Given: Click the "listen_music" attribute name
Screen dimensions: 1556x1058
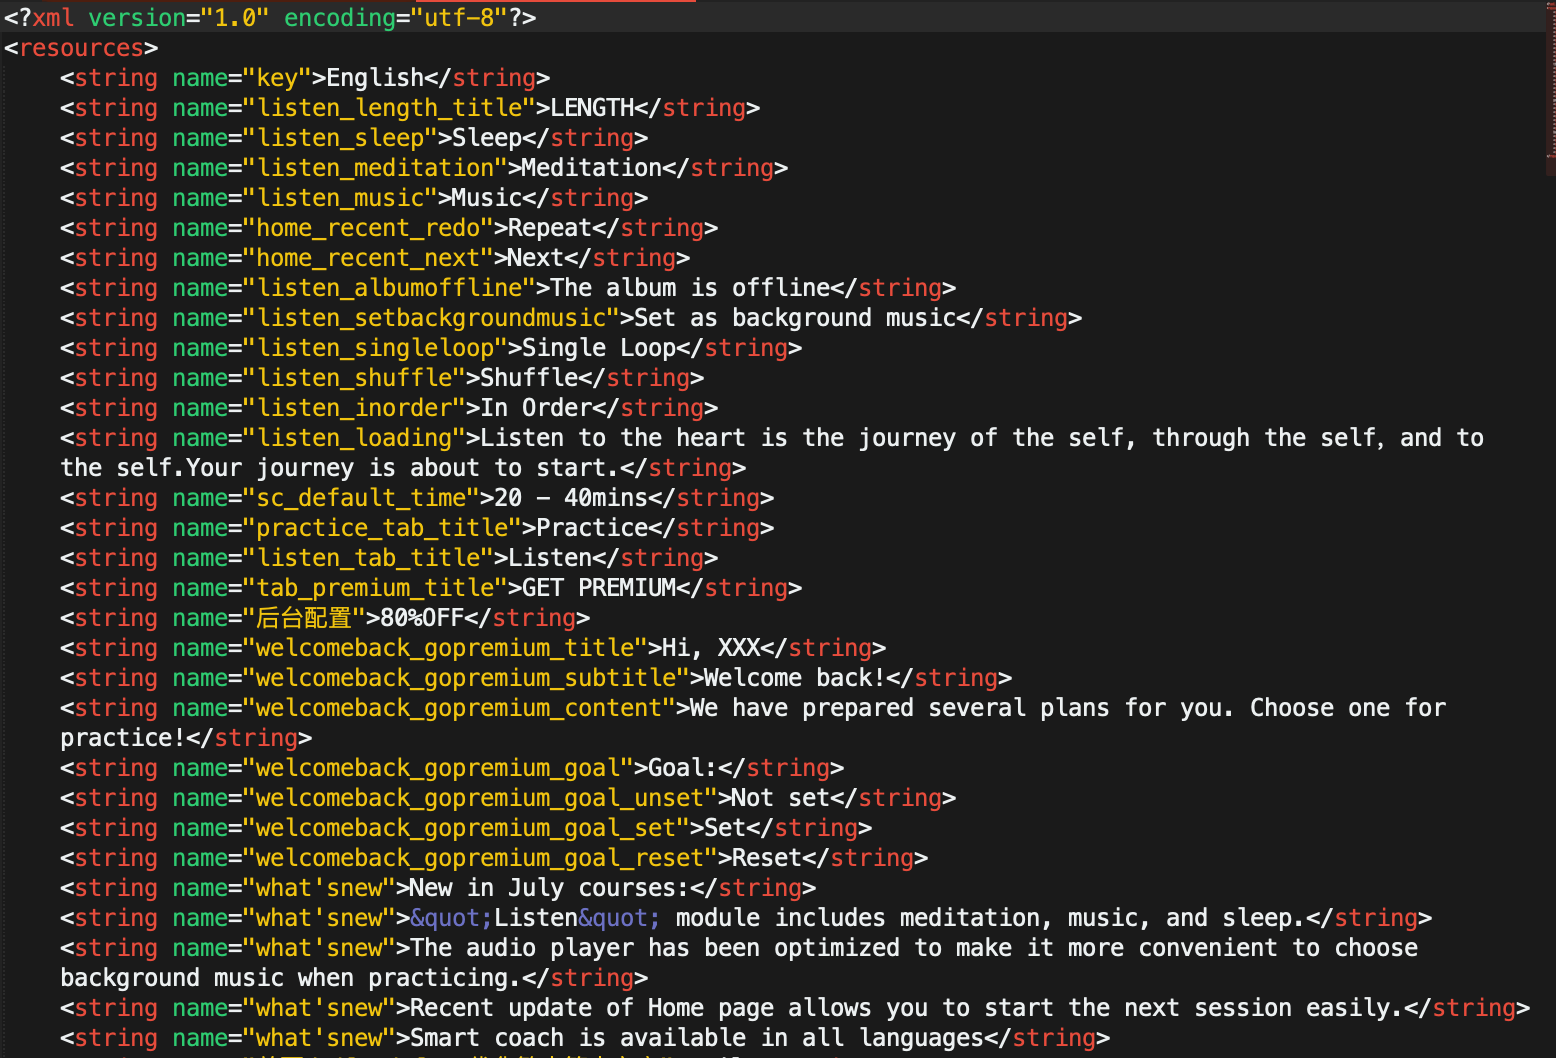Looking at the screenshot, I should [340, 198].
